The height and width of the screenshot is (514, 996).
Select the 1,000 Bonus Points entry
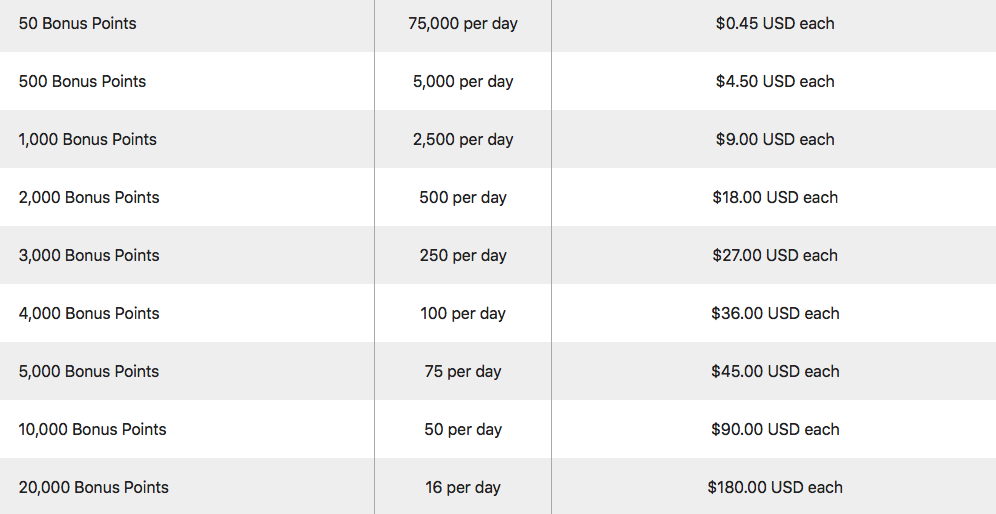[x=88, y=139]
